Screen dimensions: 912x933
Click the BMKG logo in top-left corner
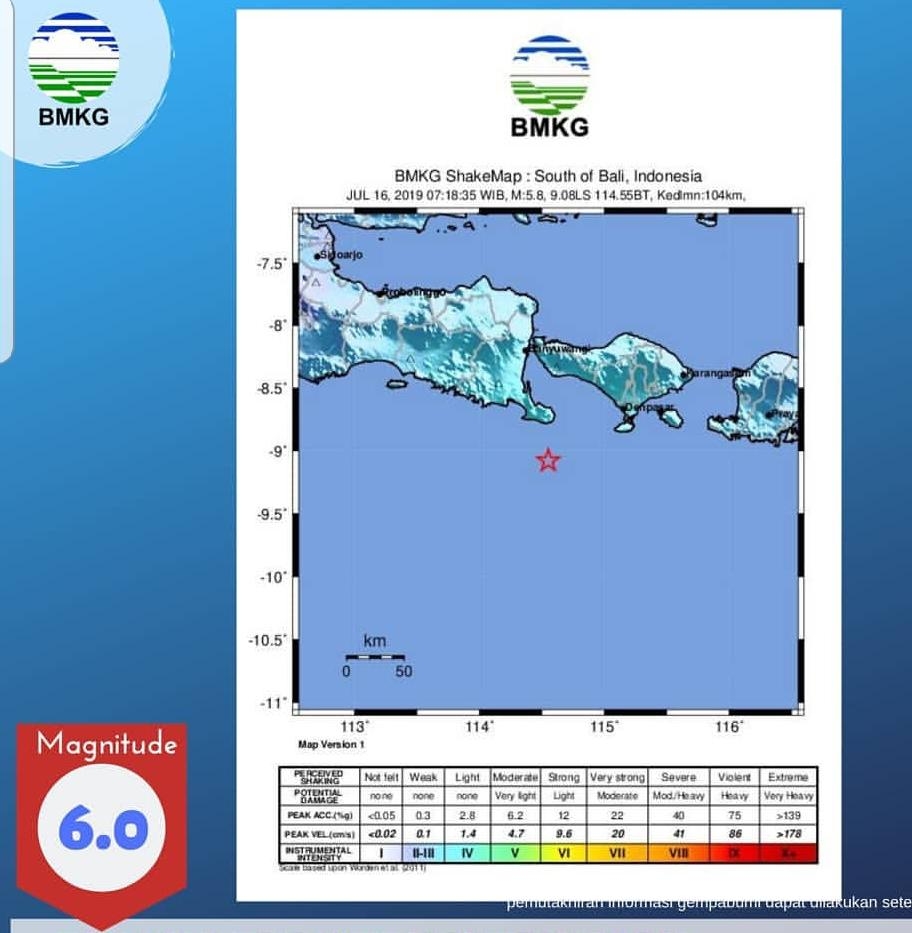pos(73,70)
